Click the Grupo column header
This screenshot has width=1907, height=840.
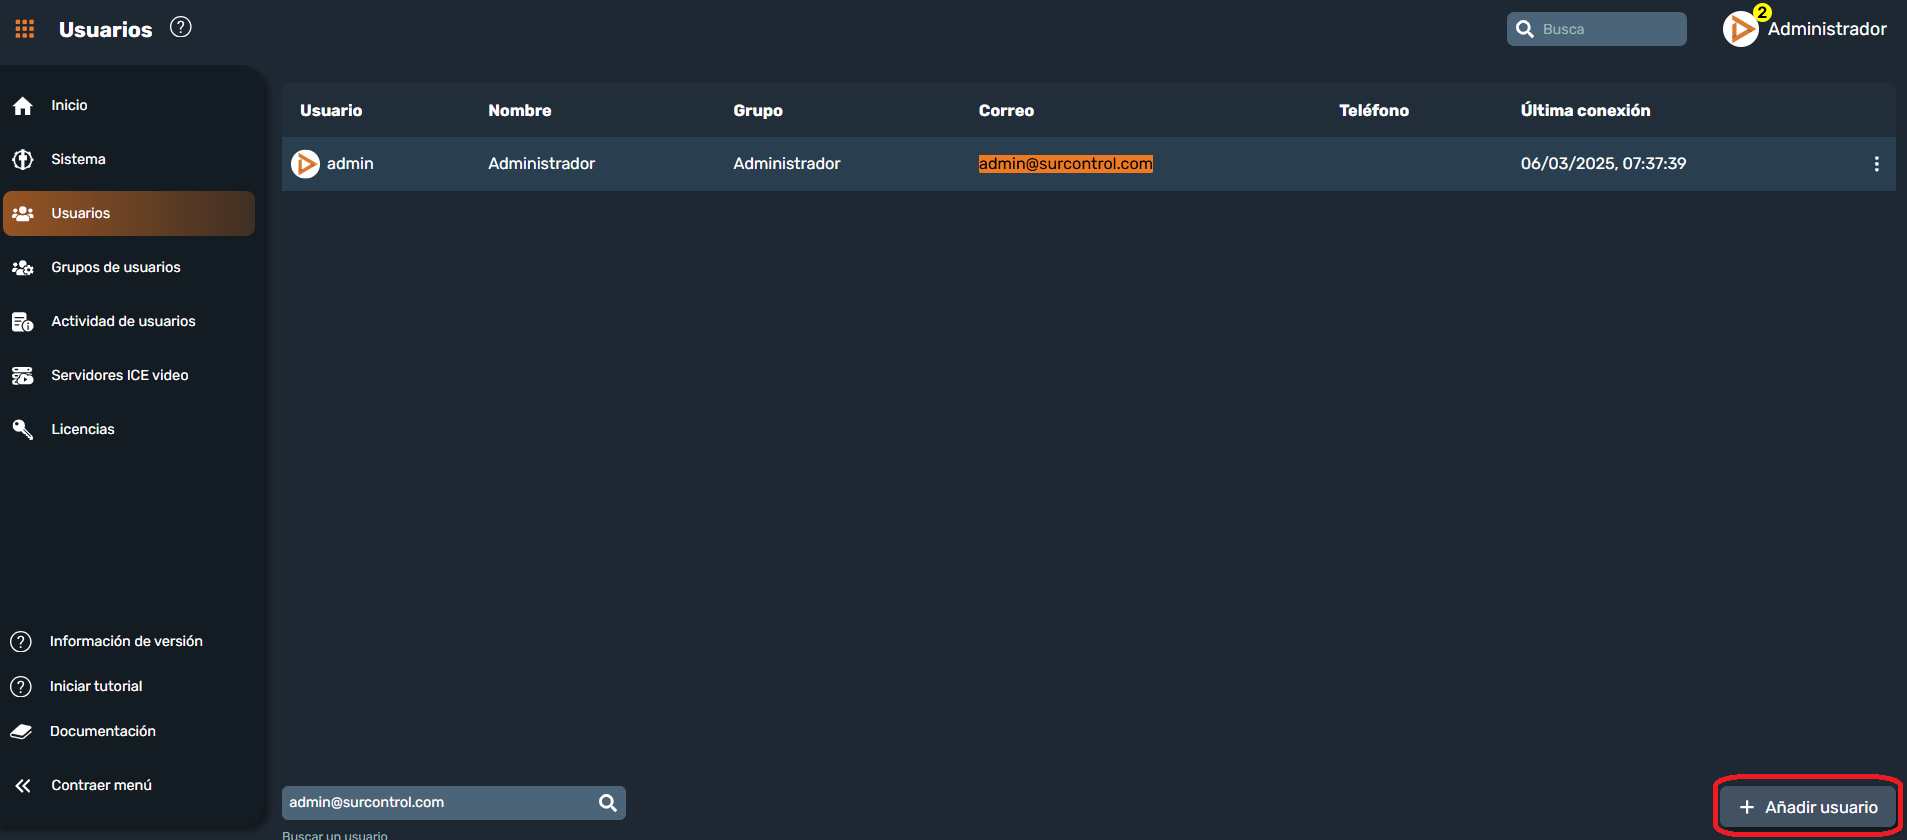(x=758, y=110)
